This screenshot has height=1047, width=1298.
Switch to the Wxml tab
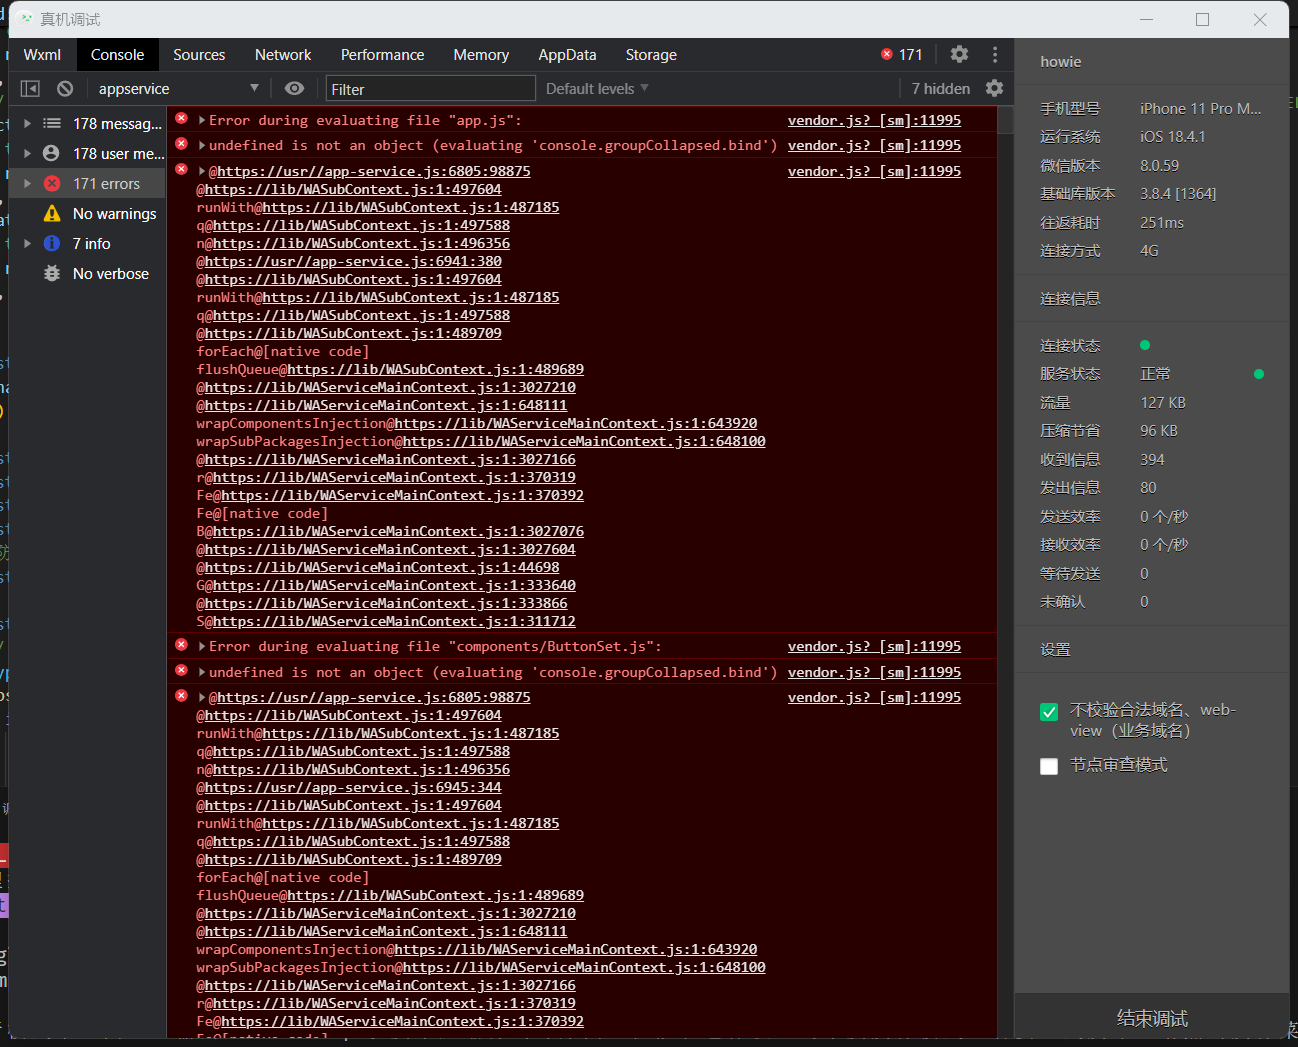[x=42, y=55]
